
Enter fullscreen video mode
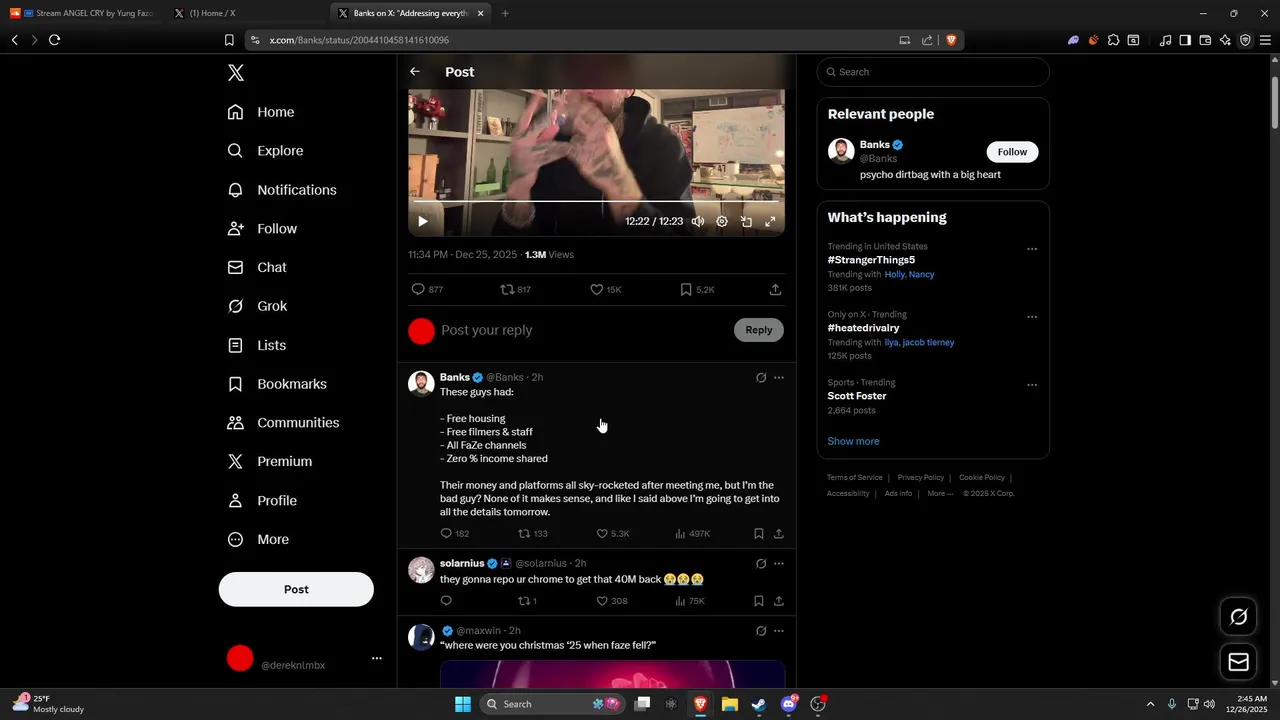click(770, 222)
